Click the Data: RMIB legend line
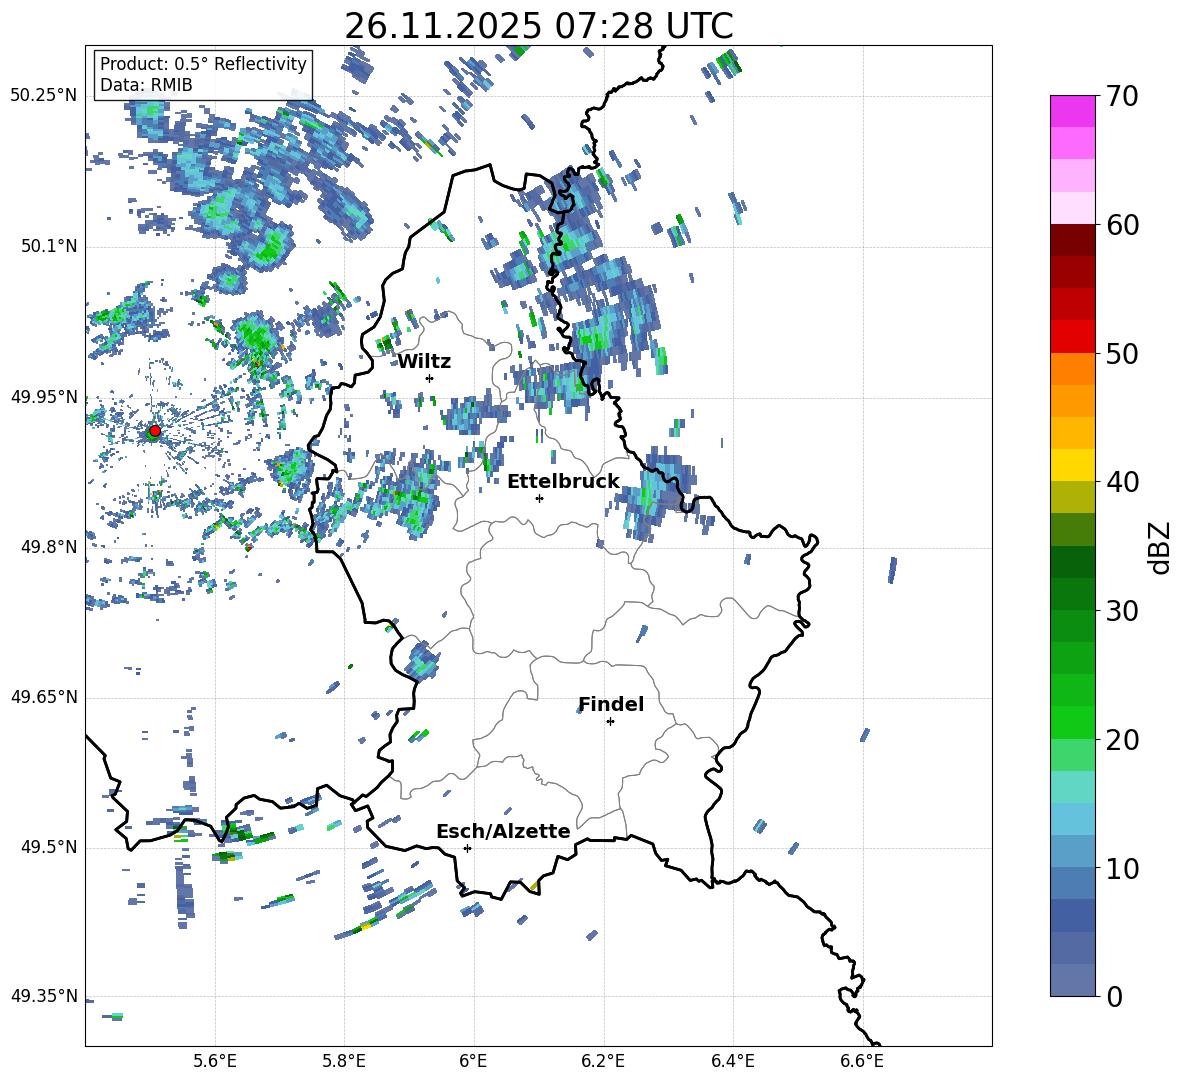The image size is (1184, 1081). pyautogui.click(x=146, y=85)
